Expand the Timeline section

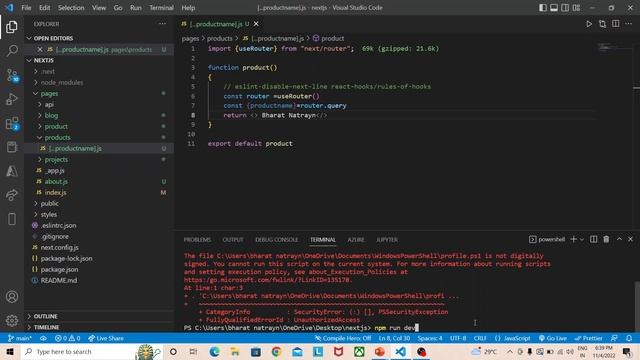29,327
